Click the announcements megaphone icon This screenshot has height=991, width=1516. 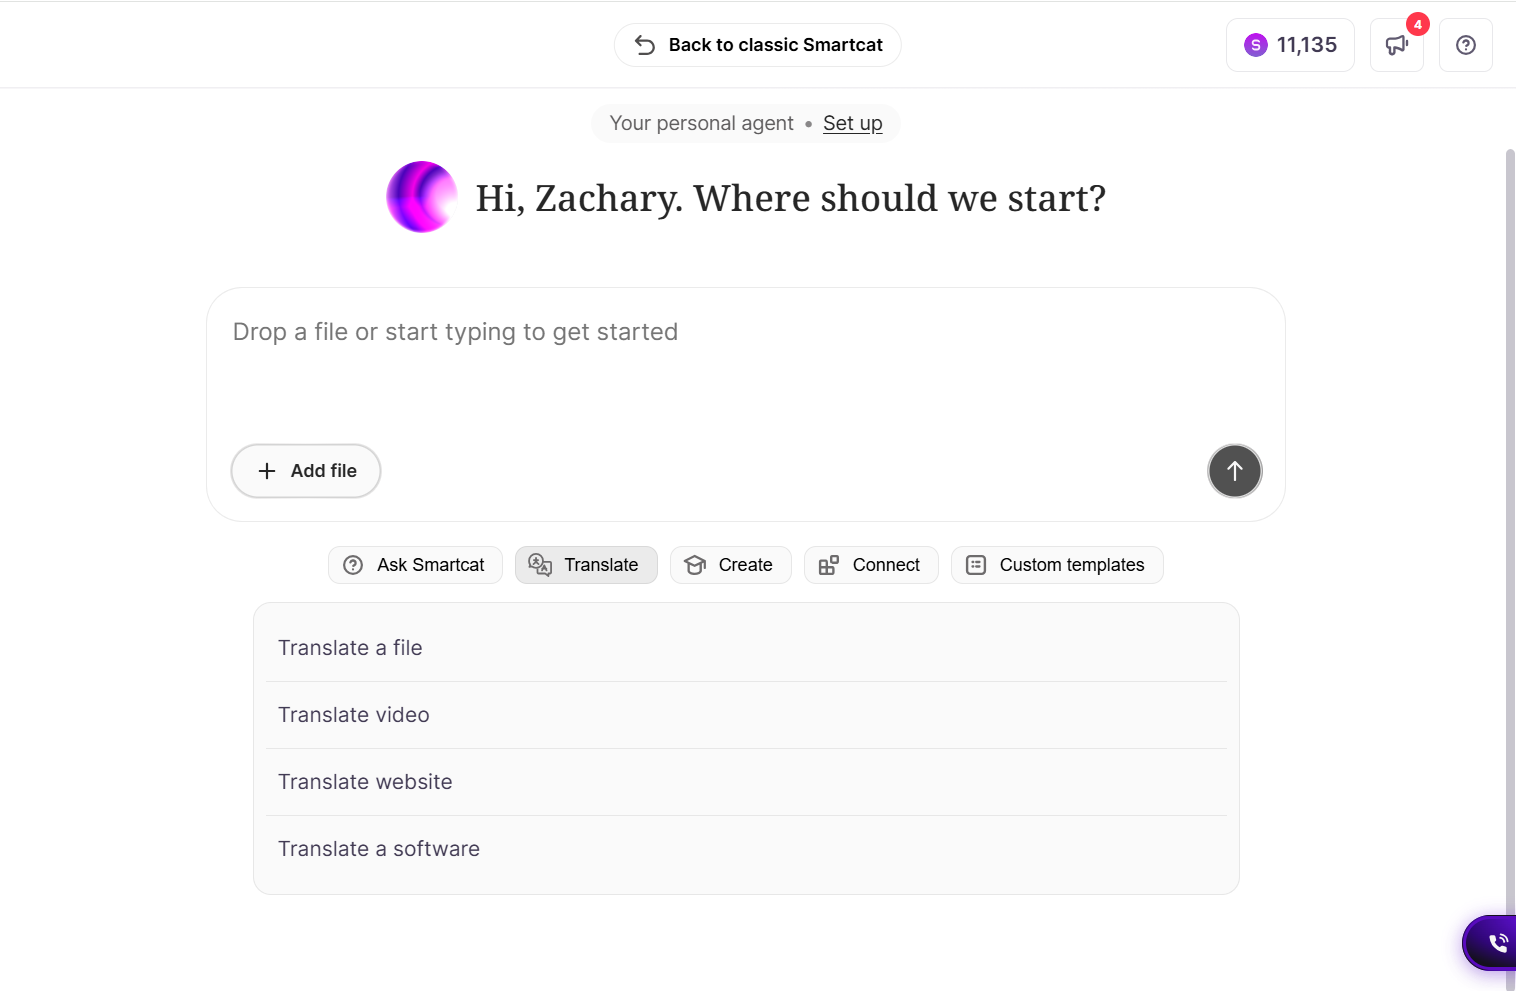[x=1396, y=45]
